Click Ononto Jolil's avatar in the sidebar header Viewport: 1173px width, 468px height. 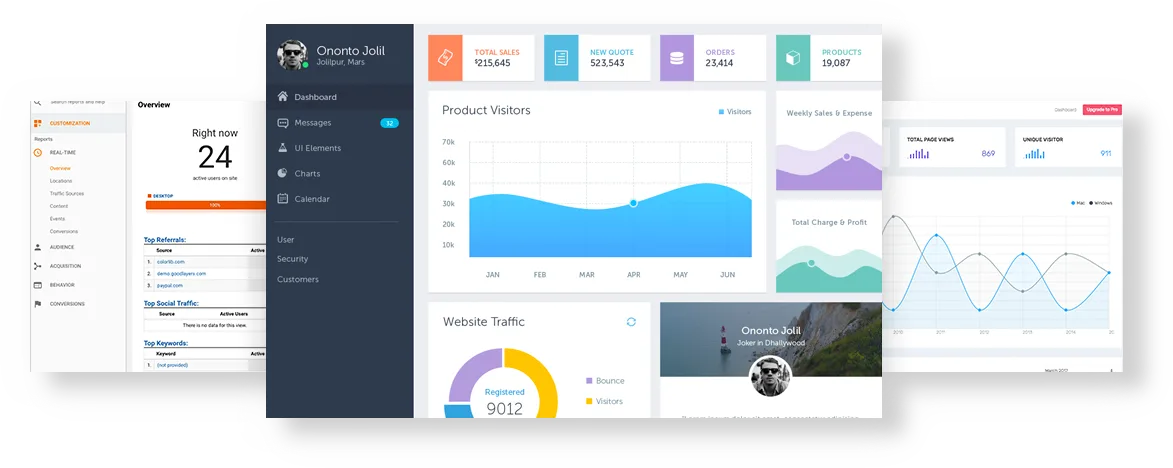(x=292, y=55)
